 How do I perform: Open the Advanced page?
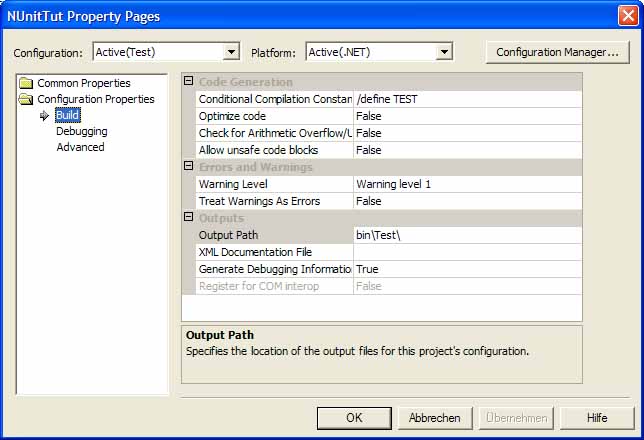coord(80,147)
